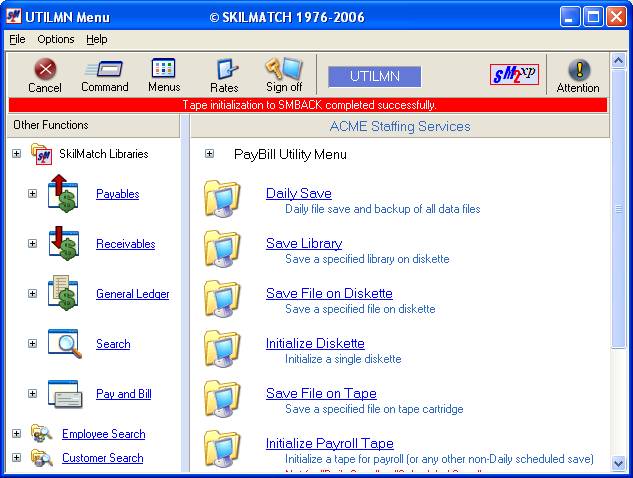Close the UTILMN Menu window

pyautogui.click(x=616, y=17)
